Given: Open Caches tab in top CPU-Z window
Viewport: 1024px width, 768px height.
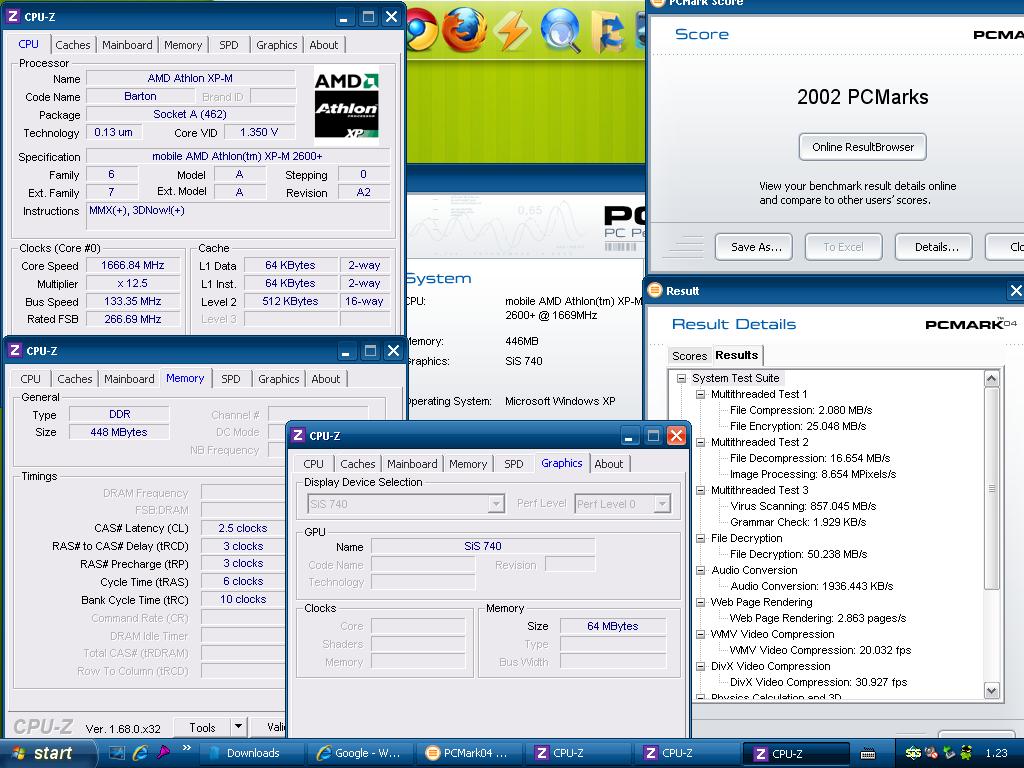Looking at the screenshot, I should pos(72,45).
